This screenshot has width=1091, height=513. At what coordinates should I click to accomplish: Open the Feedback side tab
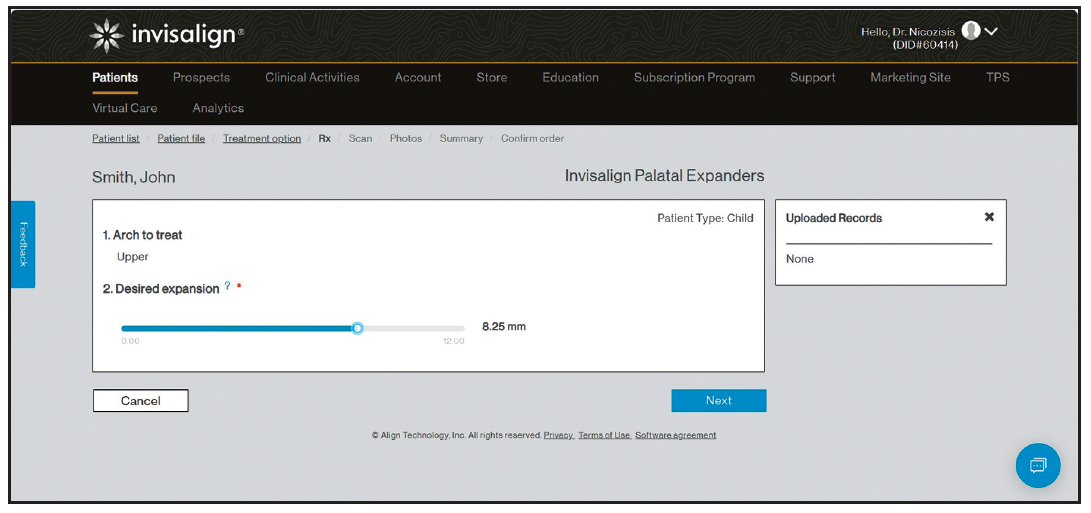23,244
